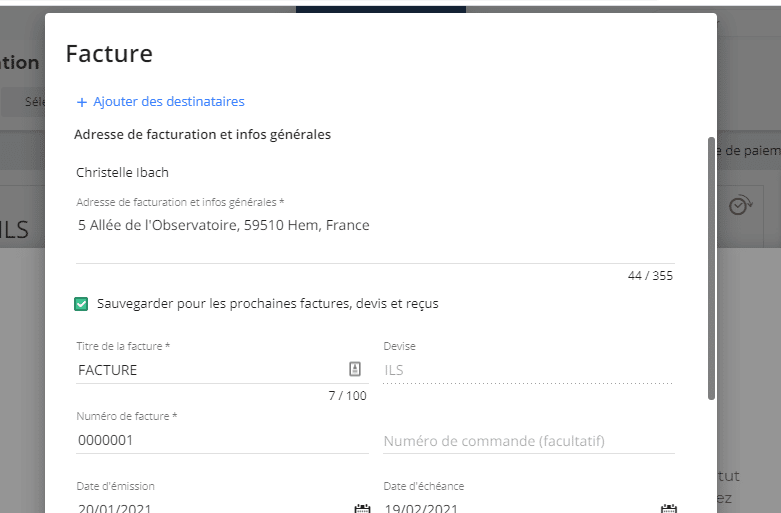The image size is (781, 513).
Task: Click the plus icon beside Ajouter des destinataires
Action: (x=82, y=102)
